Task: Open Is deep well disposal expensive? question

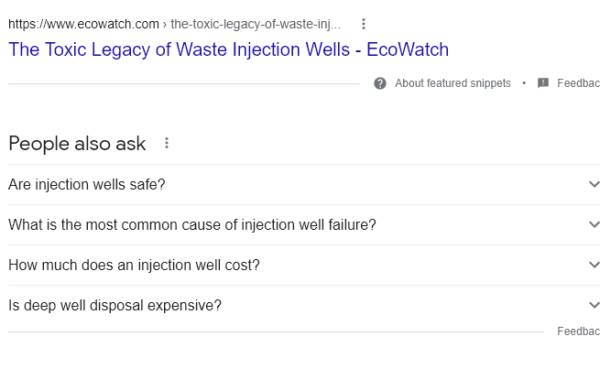Action: 304,305
